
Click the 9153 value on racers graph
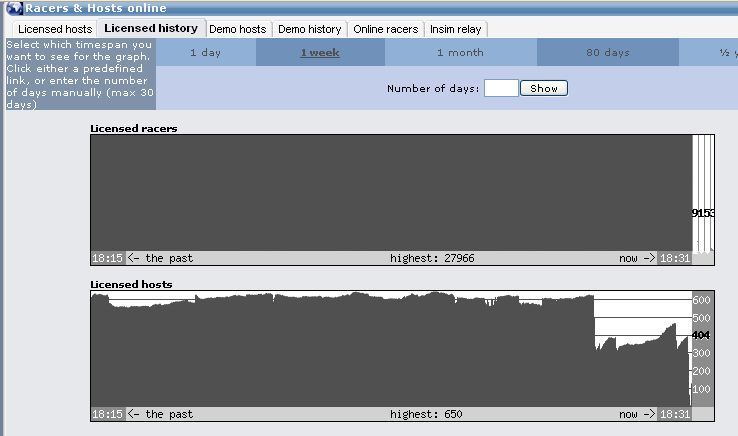703,213
